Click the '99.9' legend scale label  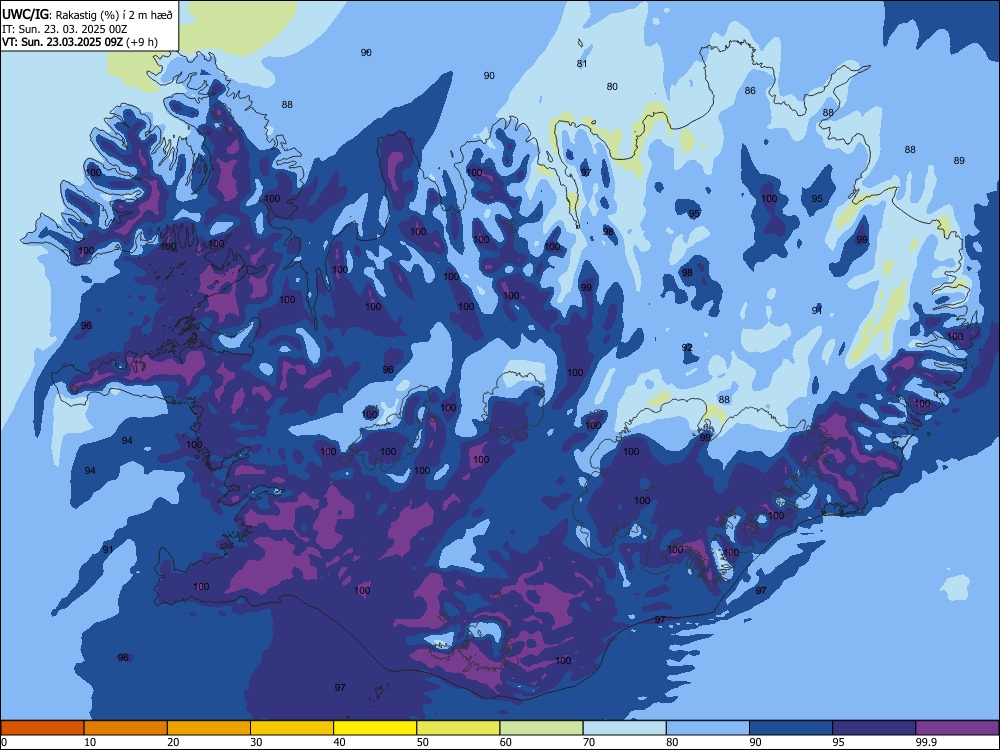point(926,742)
